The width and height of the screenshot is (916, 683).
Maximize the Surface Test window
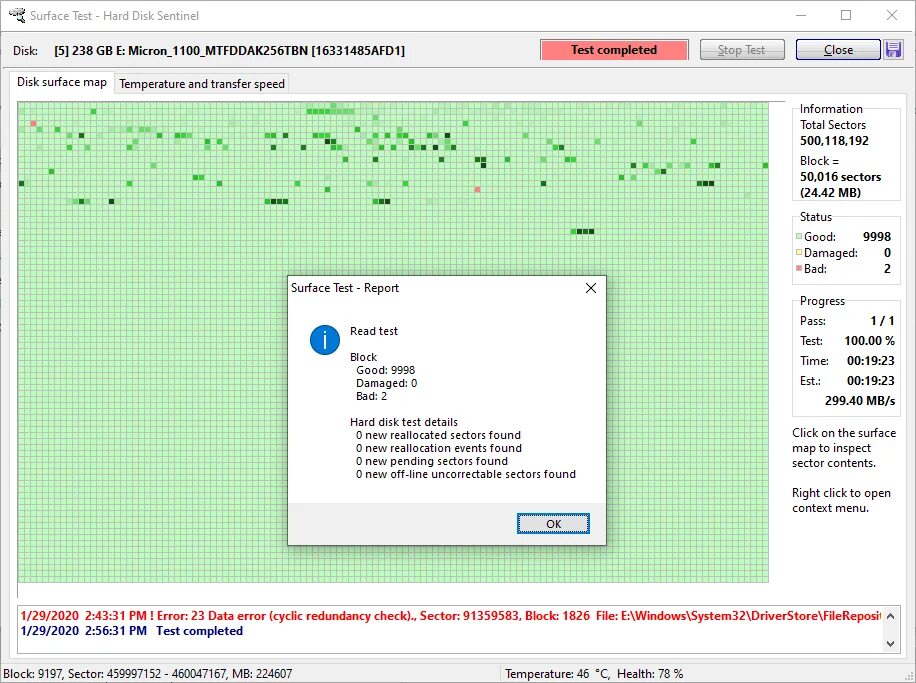[x=846, y=15]
